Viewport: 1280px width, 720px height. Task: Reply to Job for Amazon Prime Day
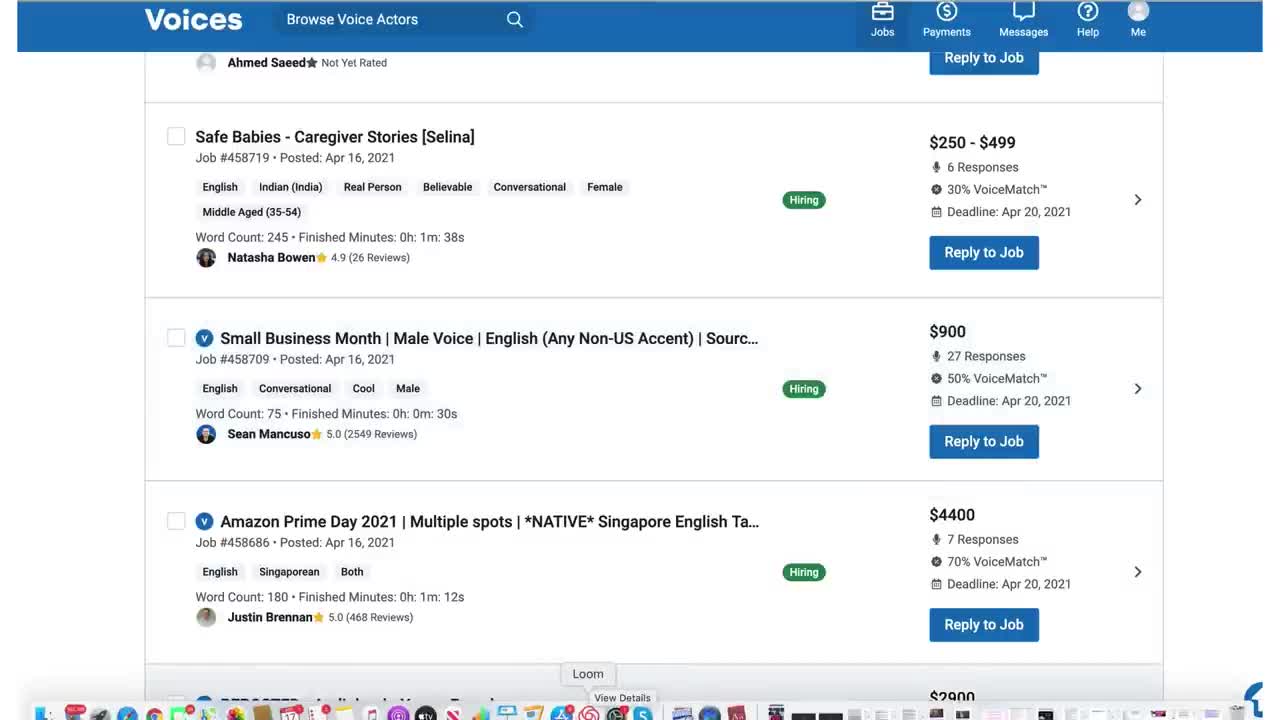[x=984, y=624]
